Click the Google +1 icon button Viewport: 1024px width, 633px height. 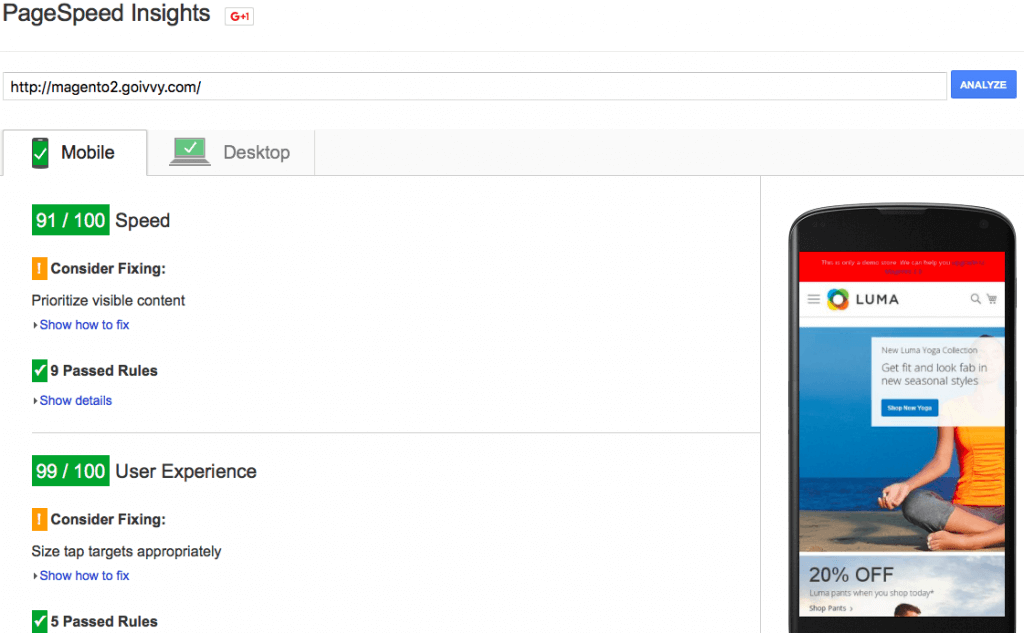(239, 16)
